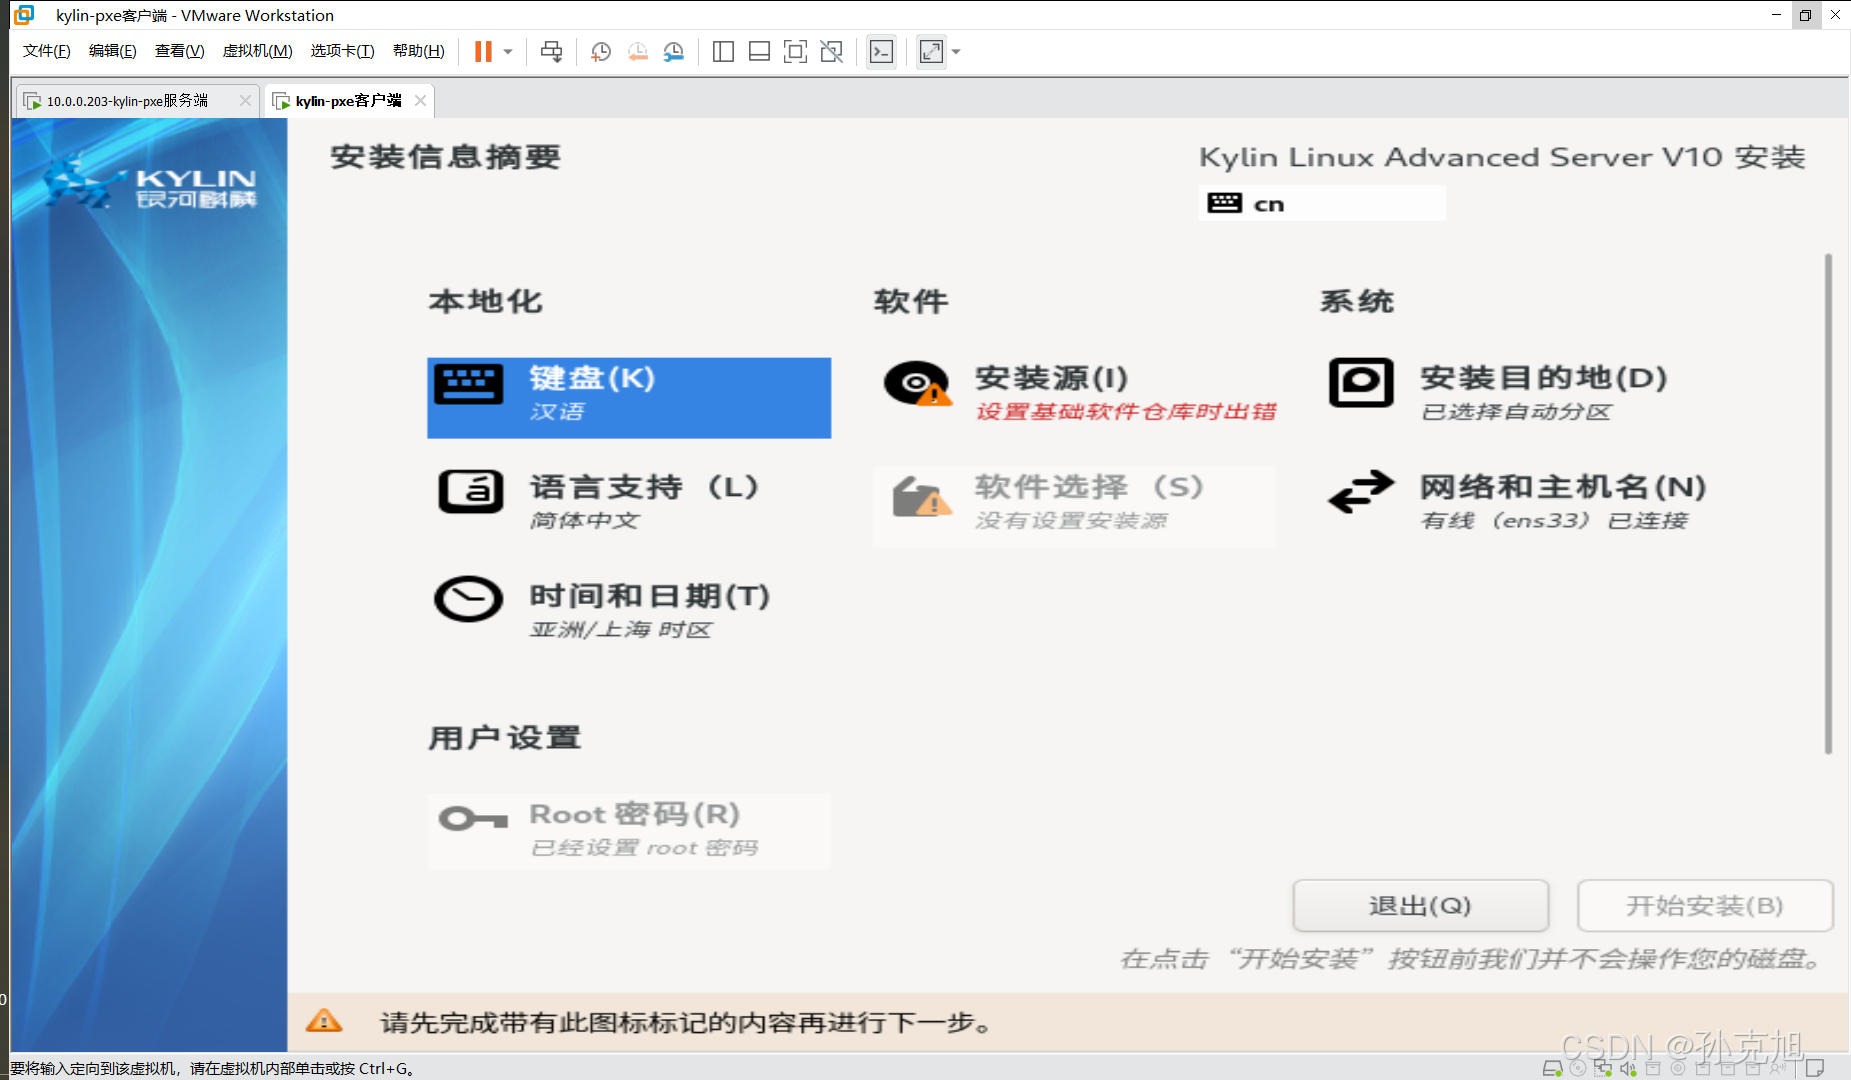Take a snapshot of the VM
1851x1080 pixels.
(601, 51)
